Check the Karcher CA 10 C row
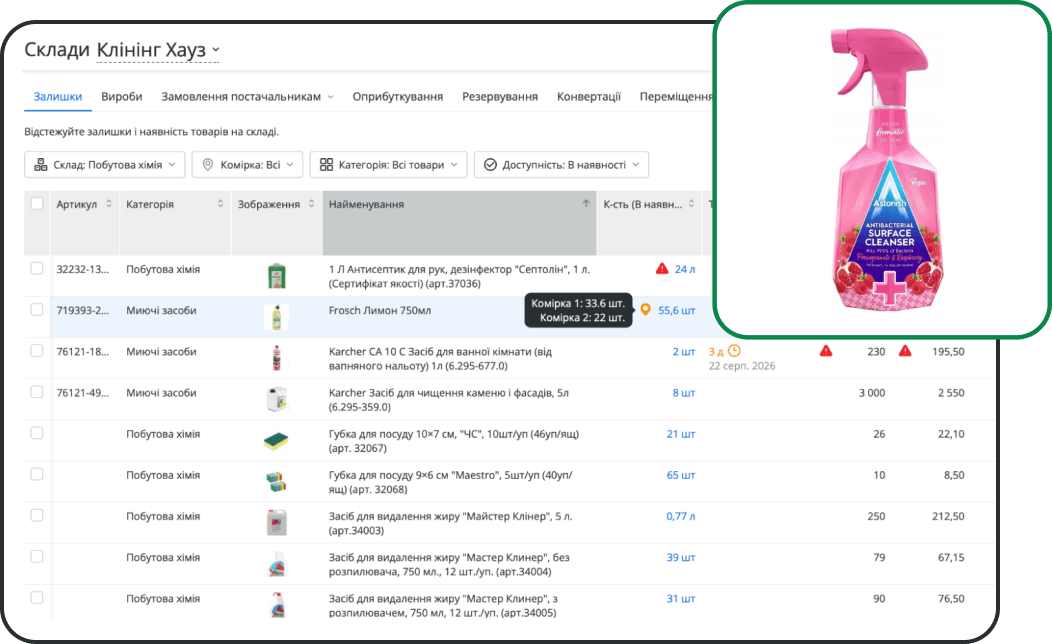This screenshot has height=644, width=1052. point(37,351)
